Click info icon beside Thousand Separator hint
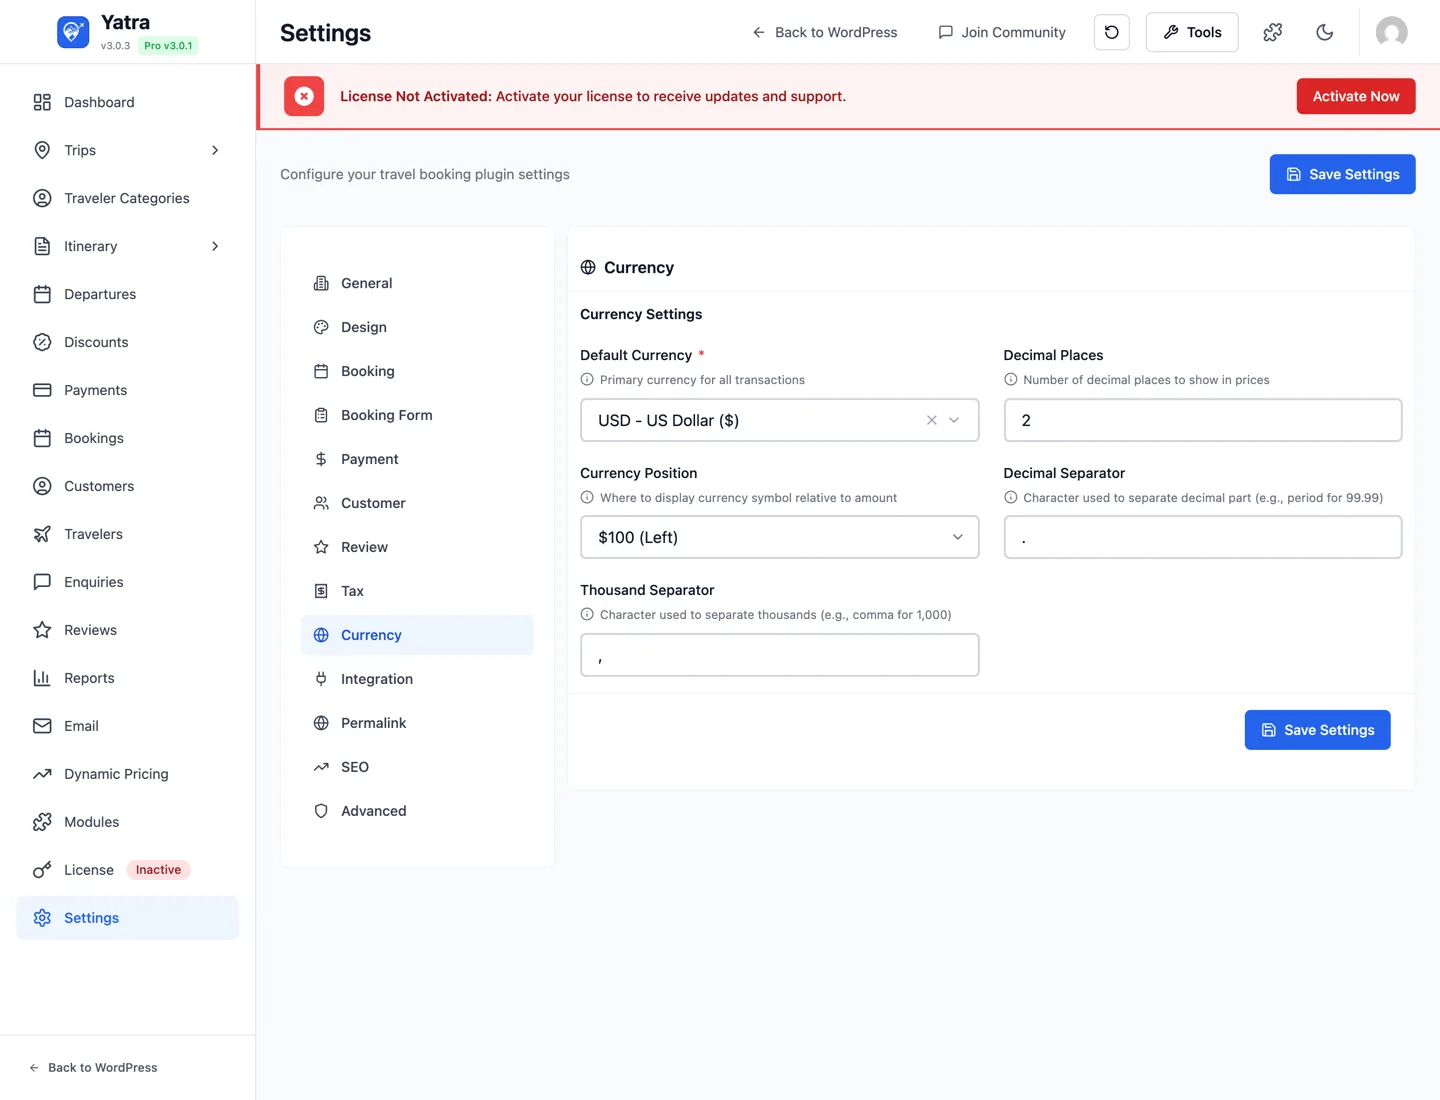Viewport: 1440px width, 1100px height. pyautogui.click(x=587, y=614)
